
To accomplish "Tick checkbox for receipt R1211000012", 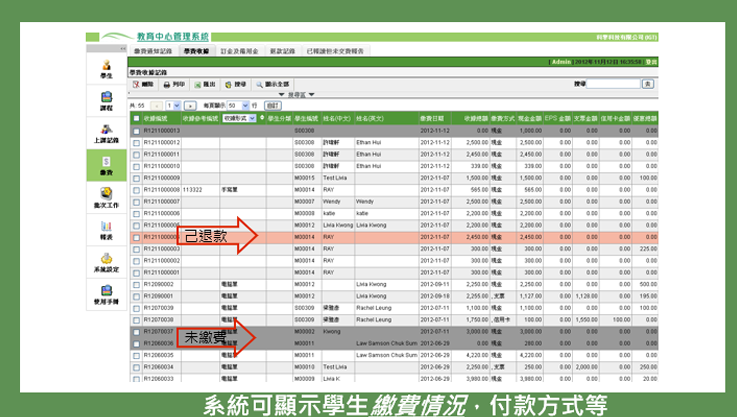I will 136,143.
